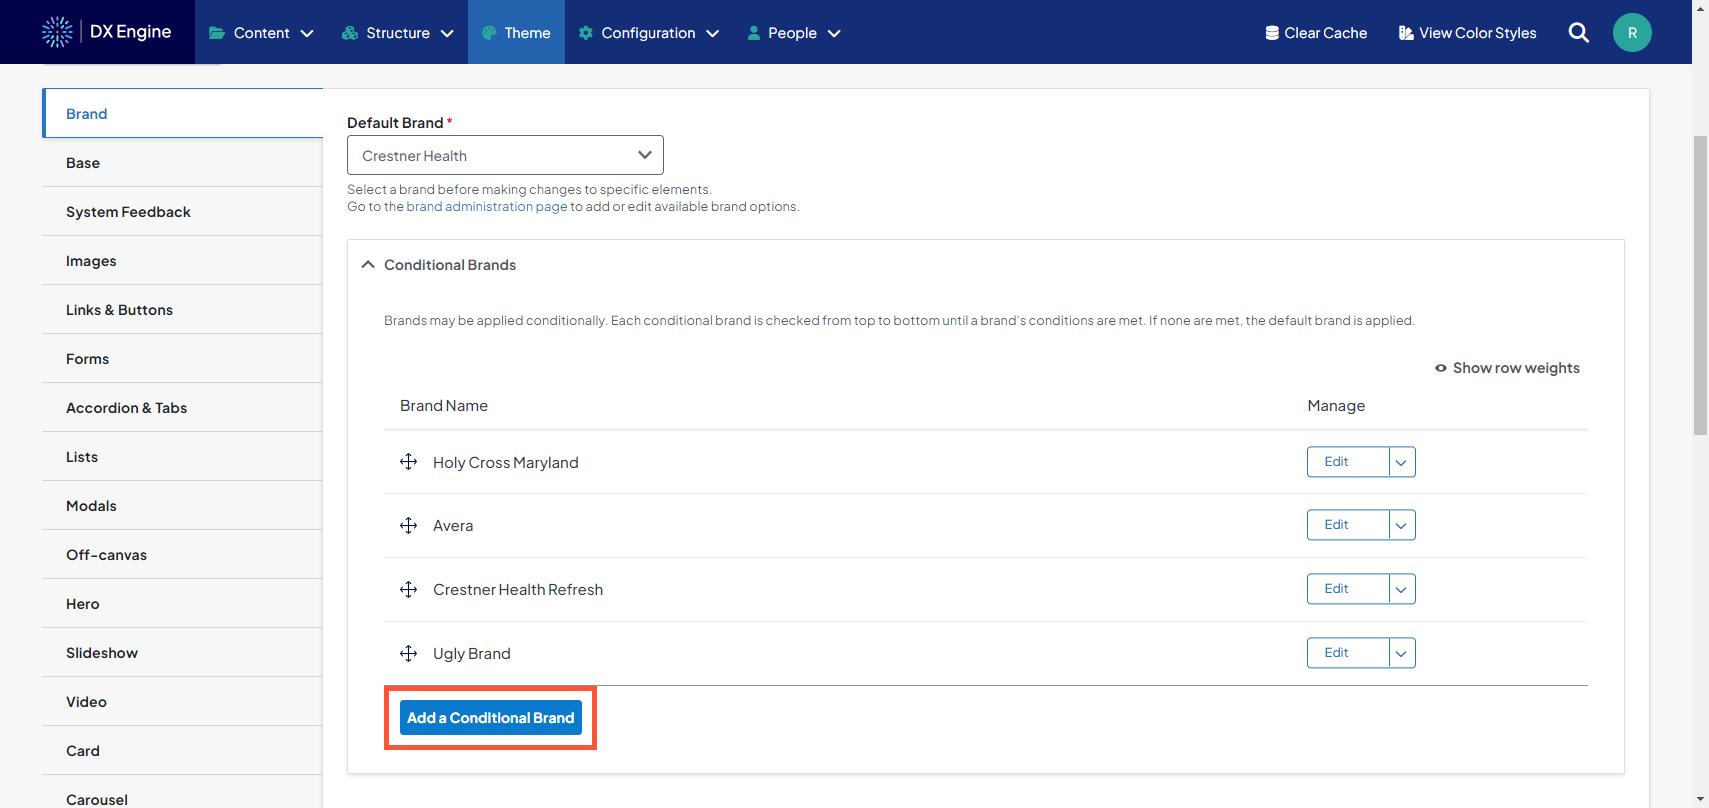Click Edit for Ugly Brand
1709x808 pixels.
(1347, 653)
